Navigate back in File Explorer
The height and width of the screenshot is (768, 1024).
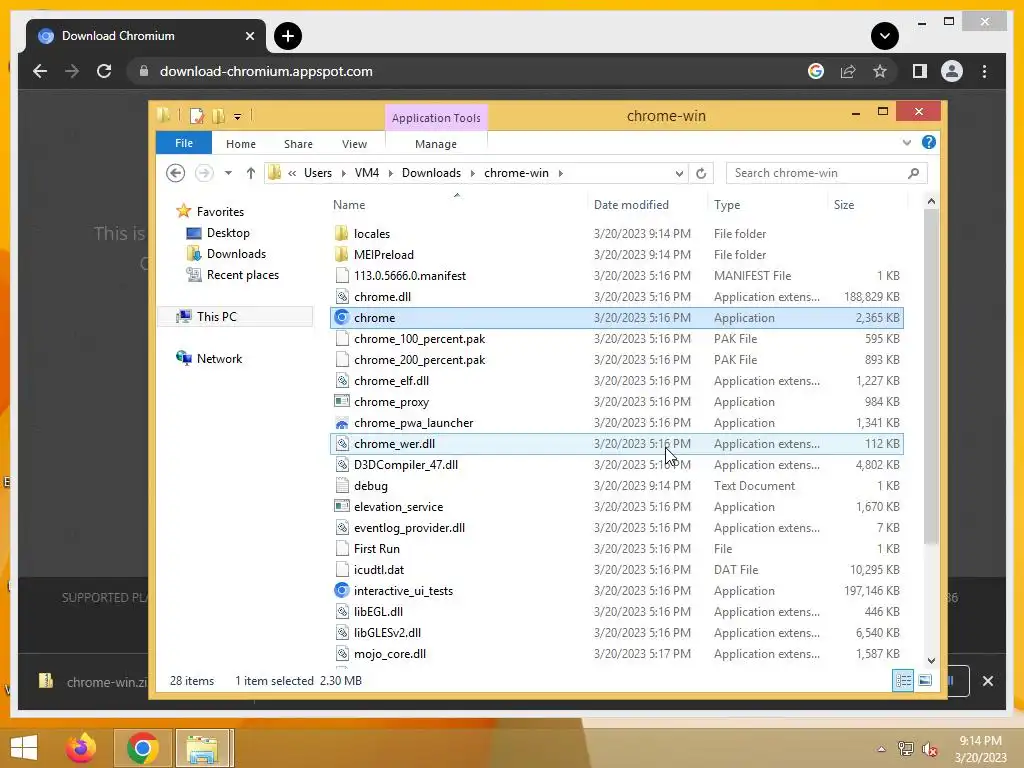coord(175,173)
